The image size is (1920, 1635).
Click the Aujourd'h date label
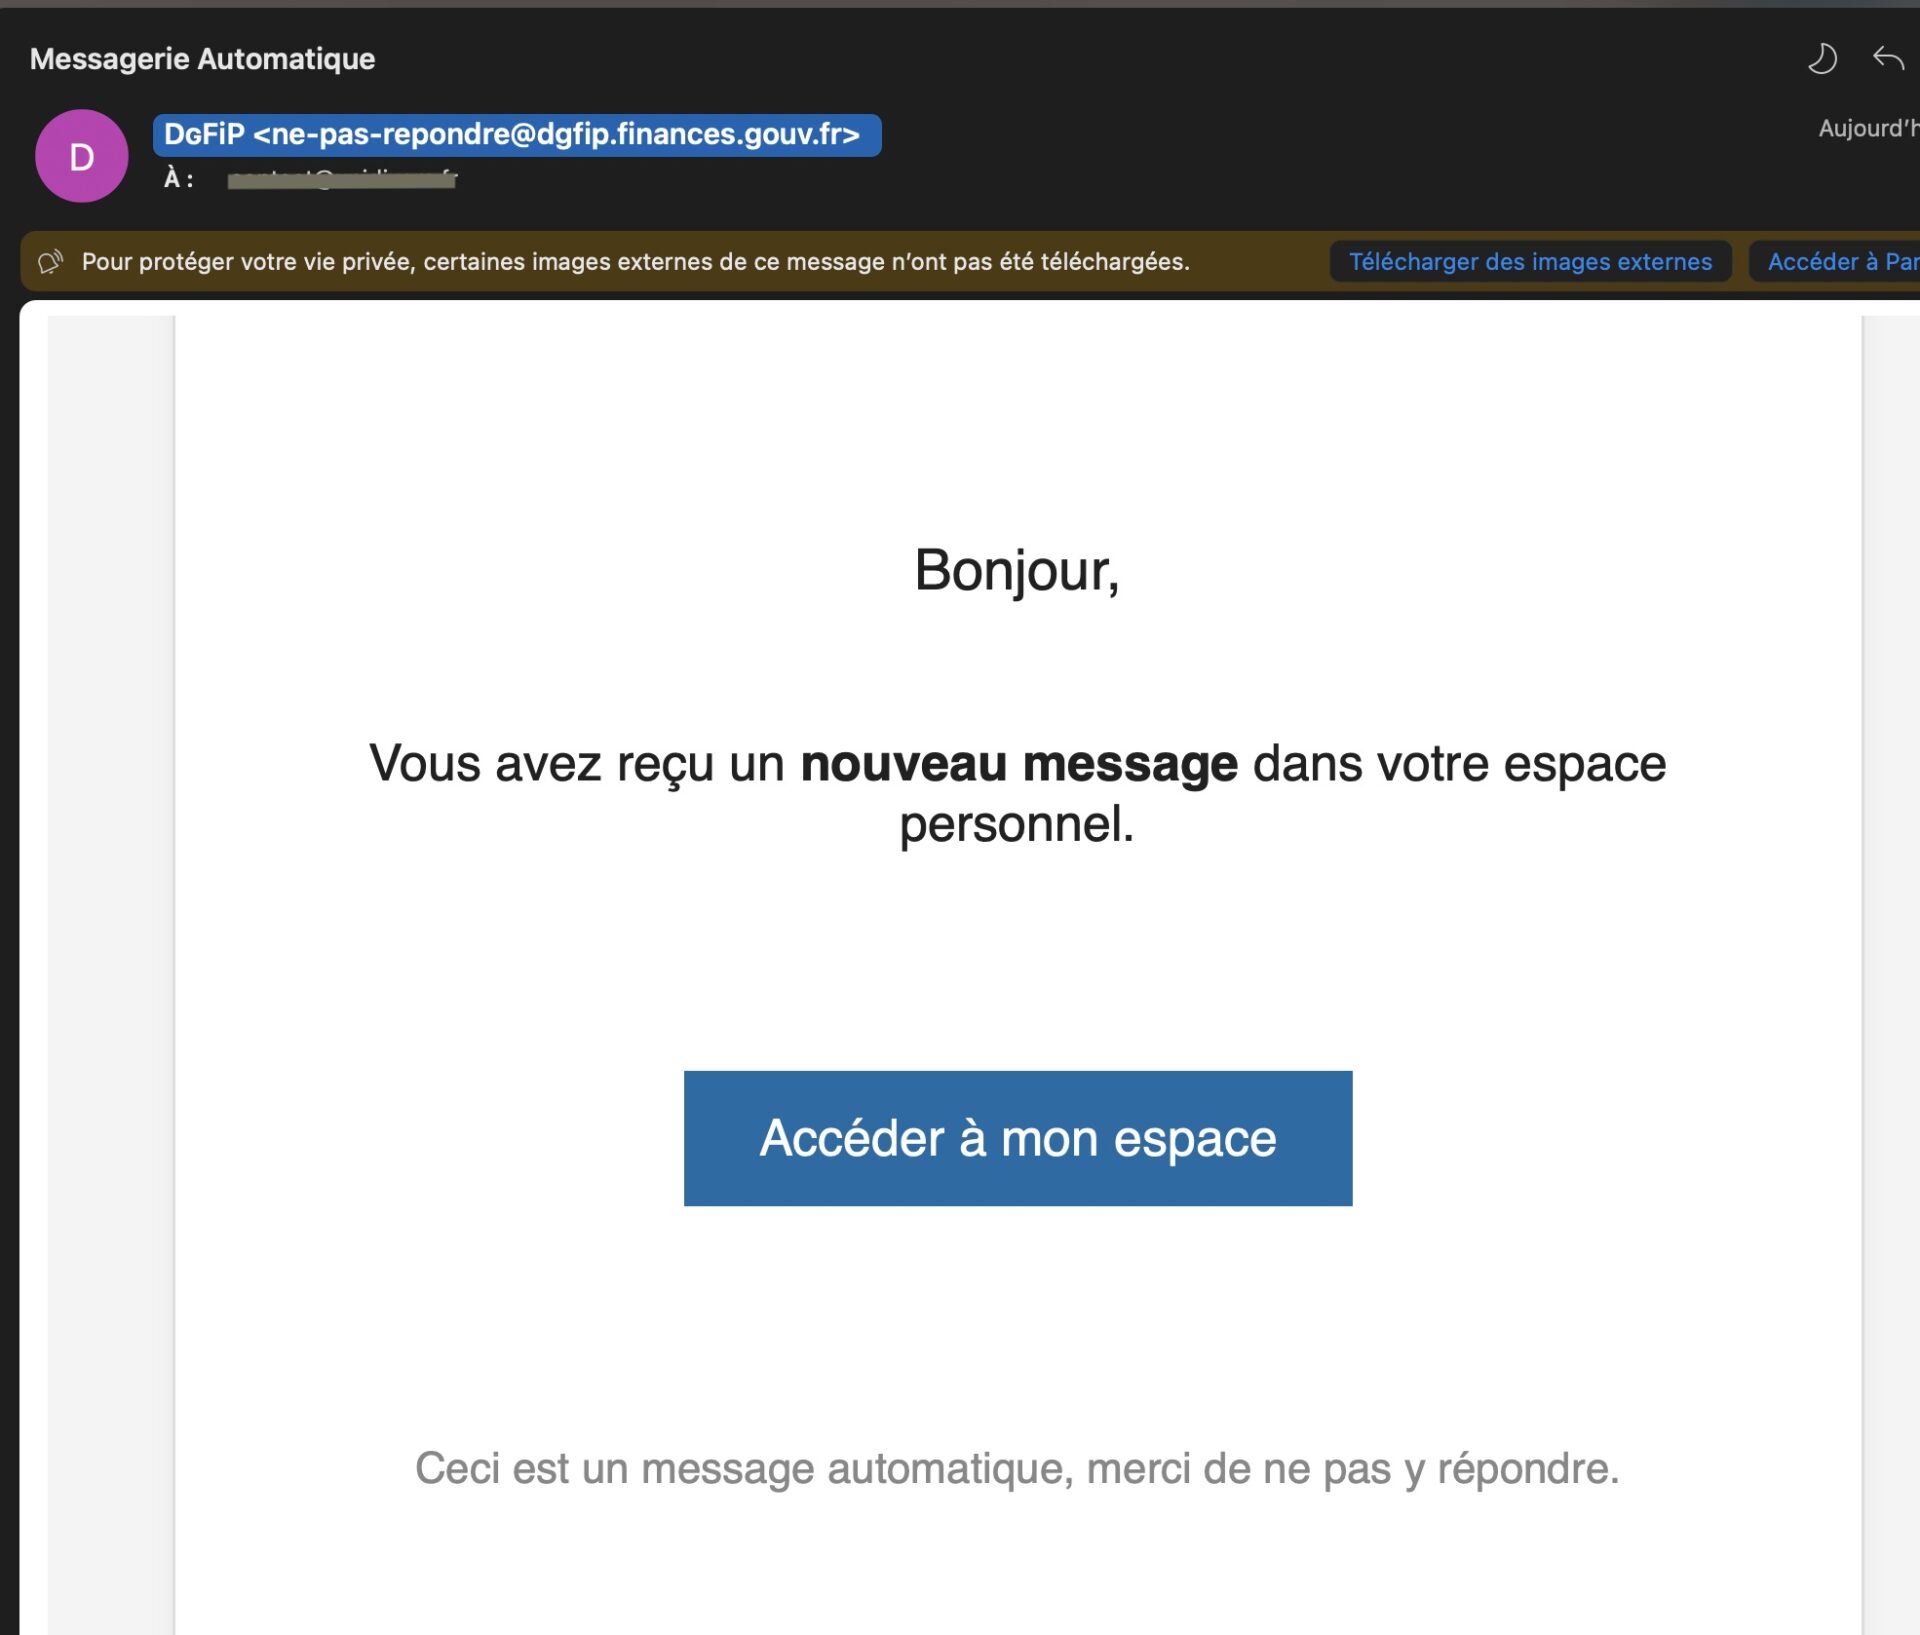tap(1868, 128)
